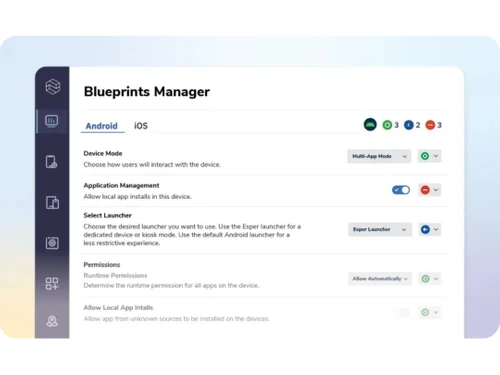Open the dashboard monitor icon in the sidebar

52,121
